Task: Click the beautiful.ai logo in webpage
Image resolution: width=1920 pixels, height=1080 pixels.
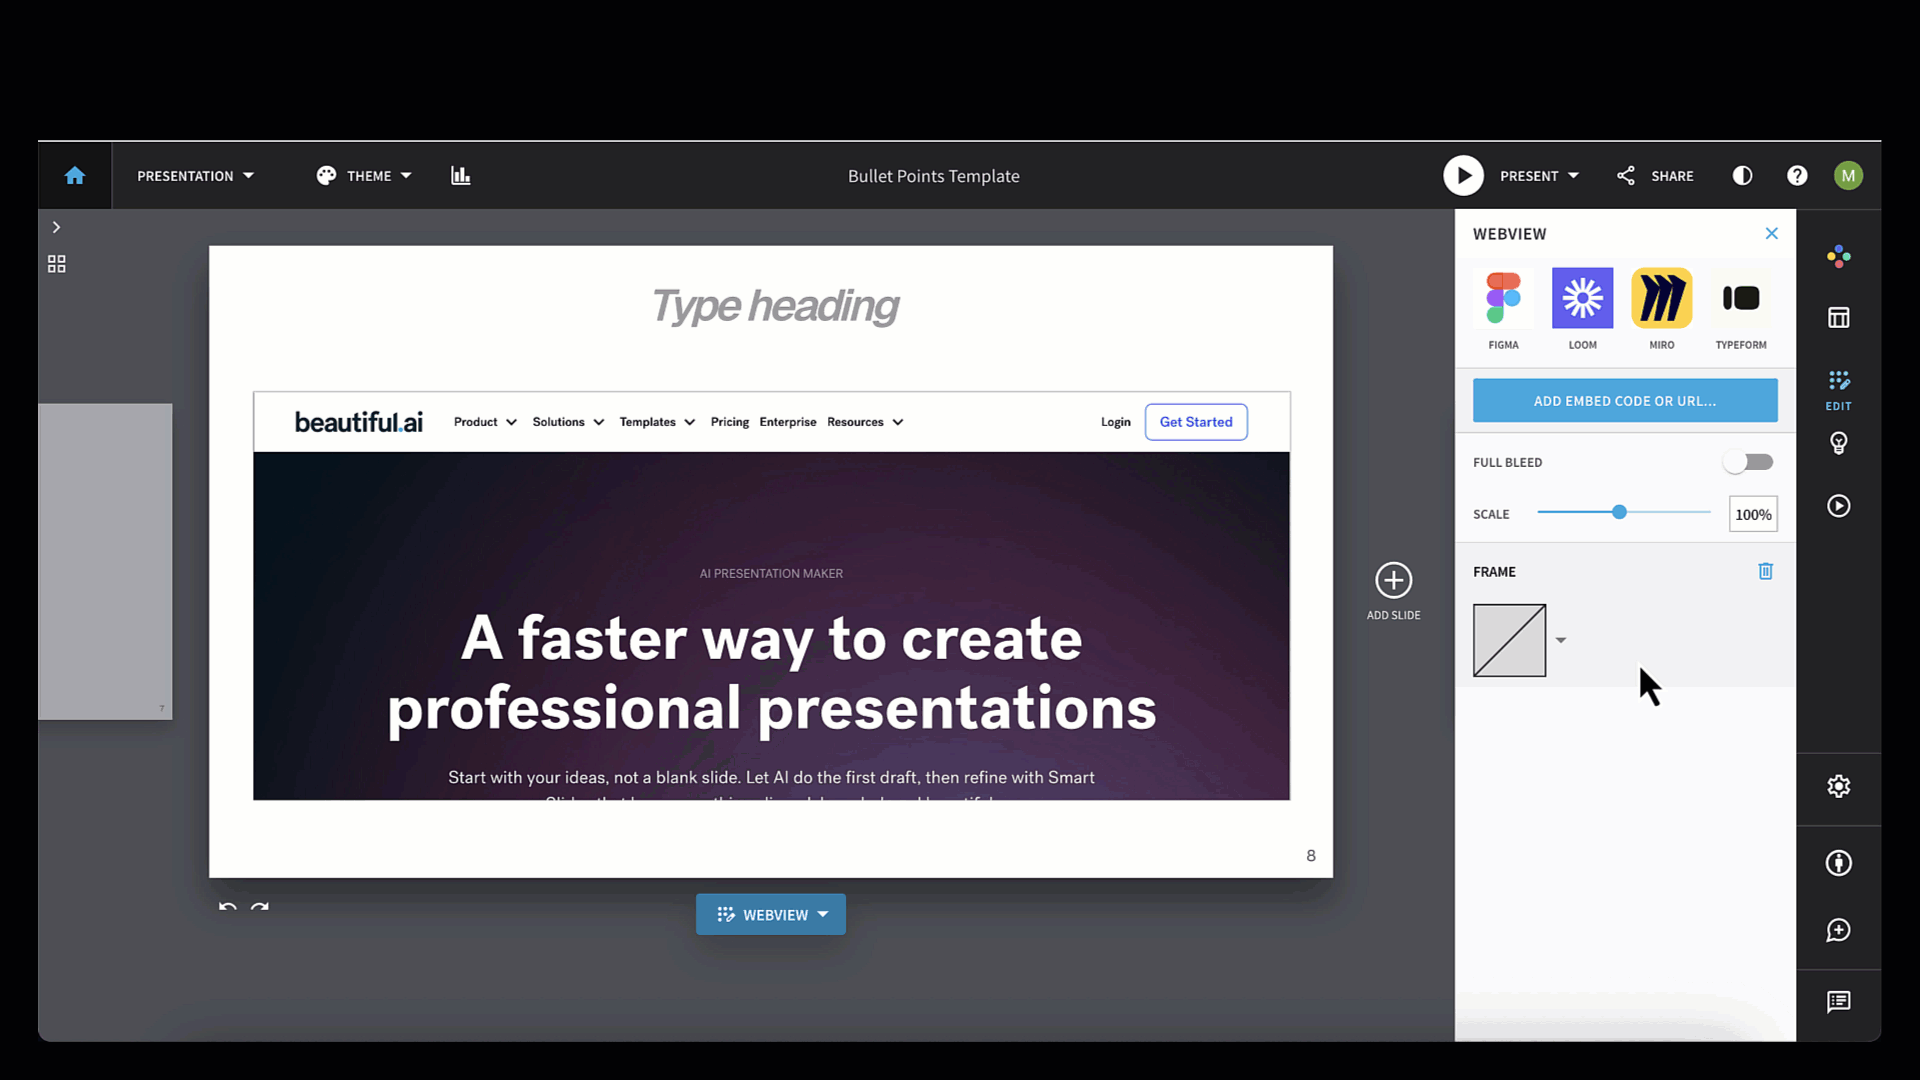Action: tap(358, 422)
